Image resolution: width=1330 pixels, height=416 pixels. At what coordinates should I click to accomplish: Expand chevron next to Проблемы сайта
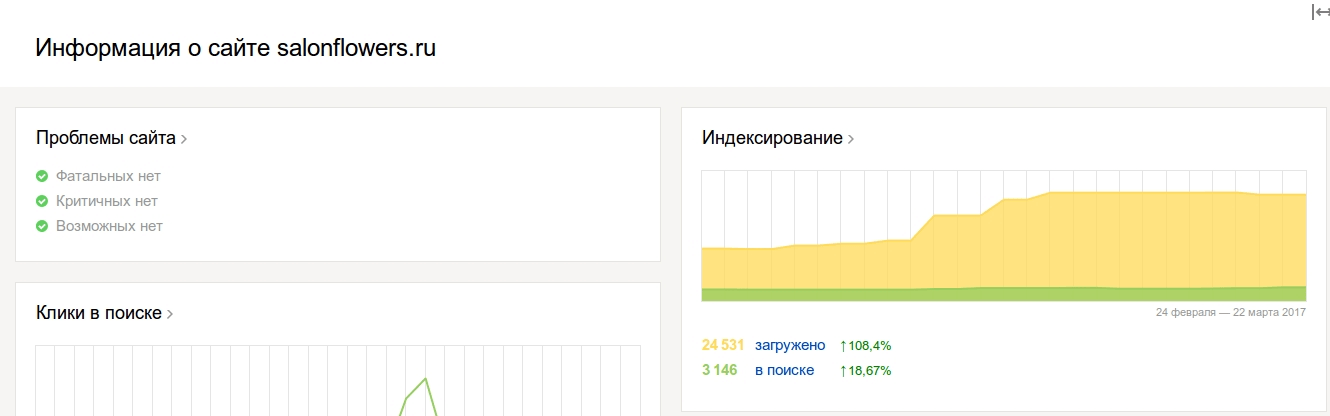click(x=184, y=139)
